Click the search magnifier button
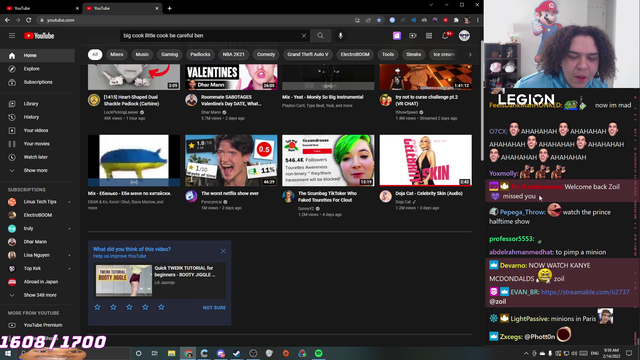 (320, 36)
